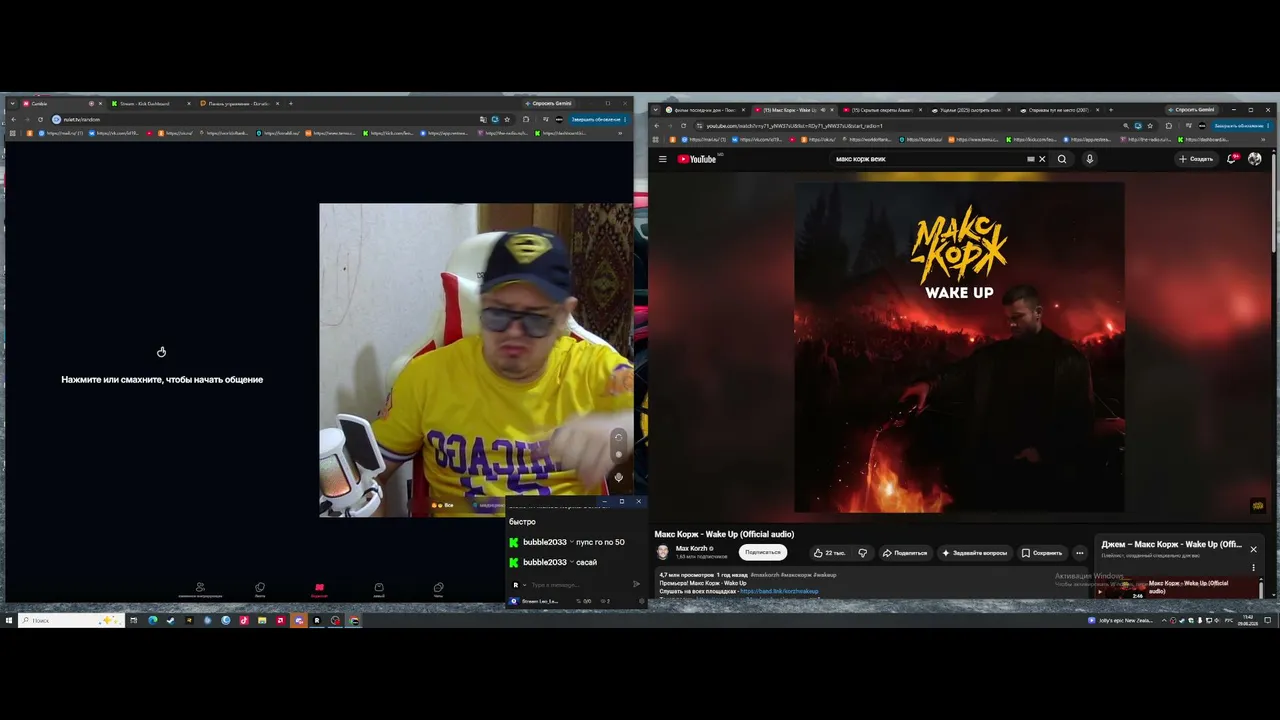
Task: Go back in the right browser
Action: [x=657, y=126]
